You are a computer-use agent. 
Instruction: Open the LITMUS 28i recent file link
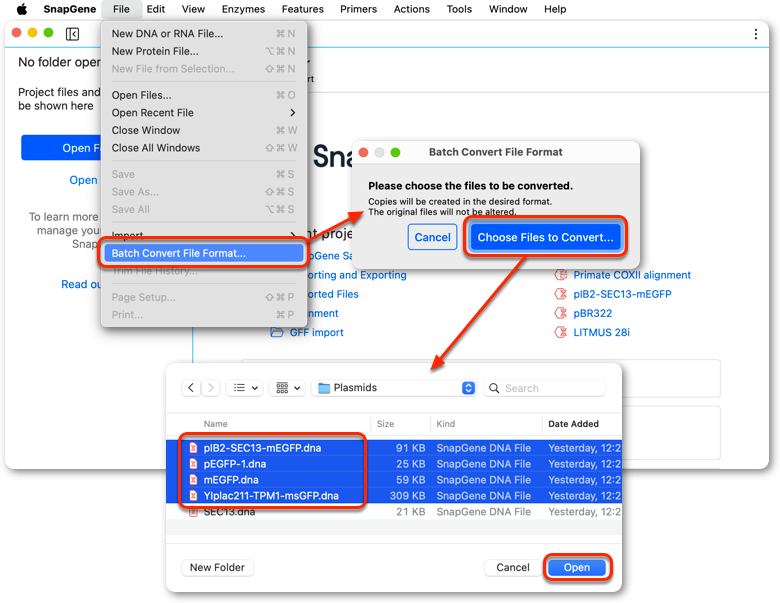click(601, 332)
